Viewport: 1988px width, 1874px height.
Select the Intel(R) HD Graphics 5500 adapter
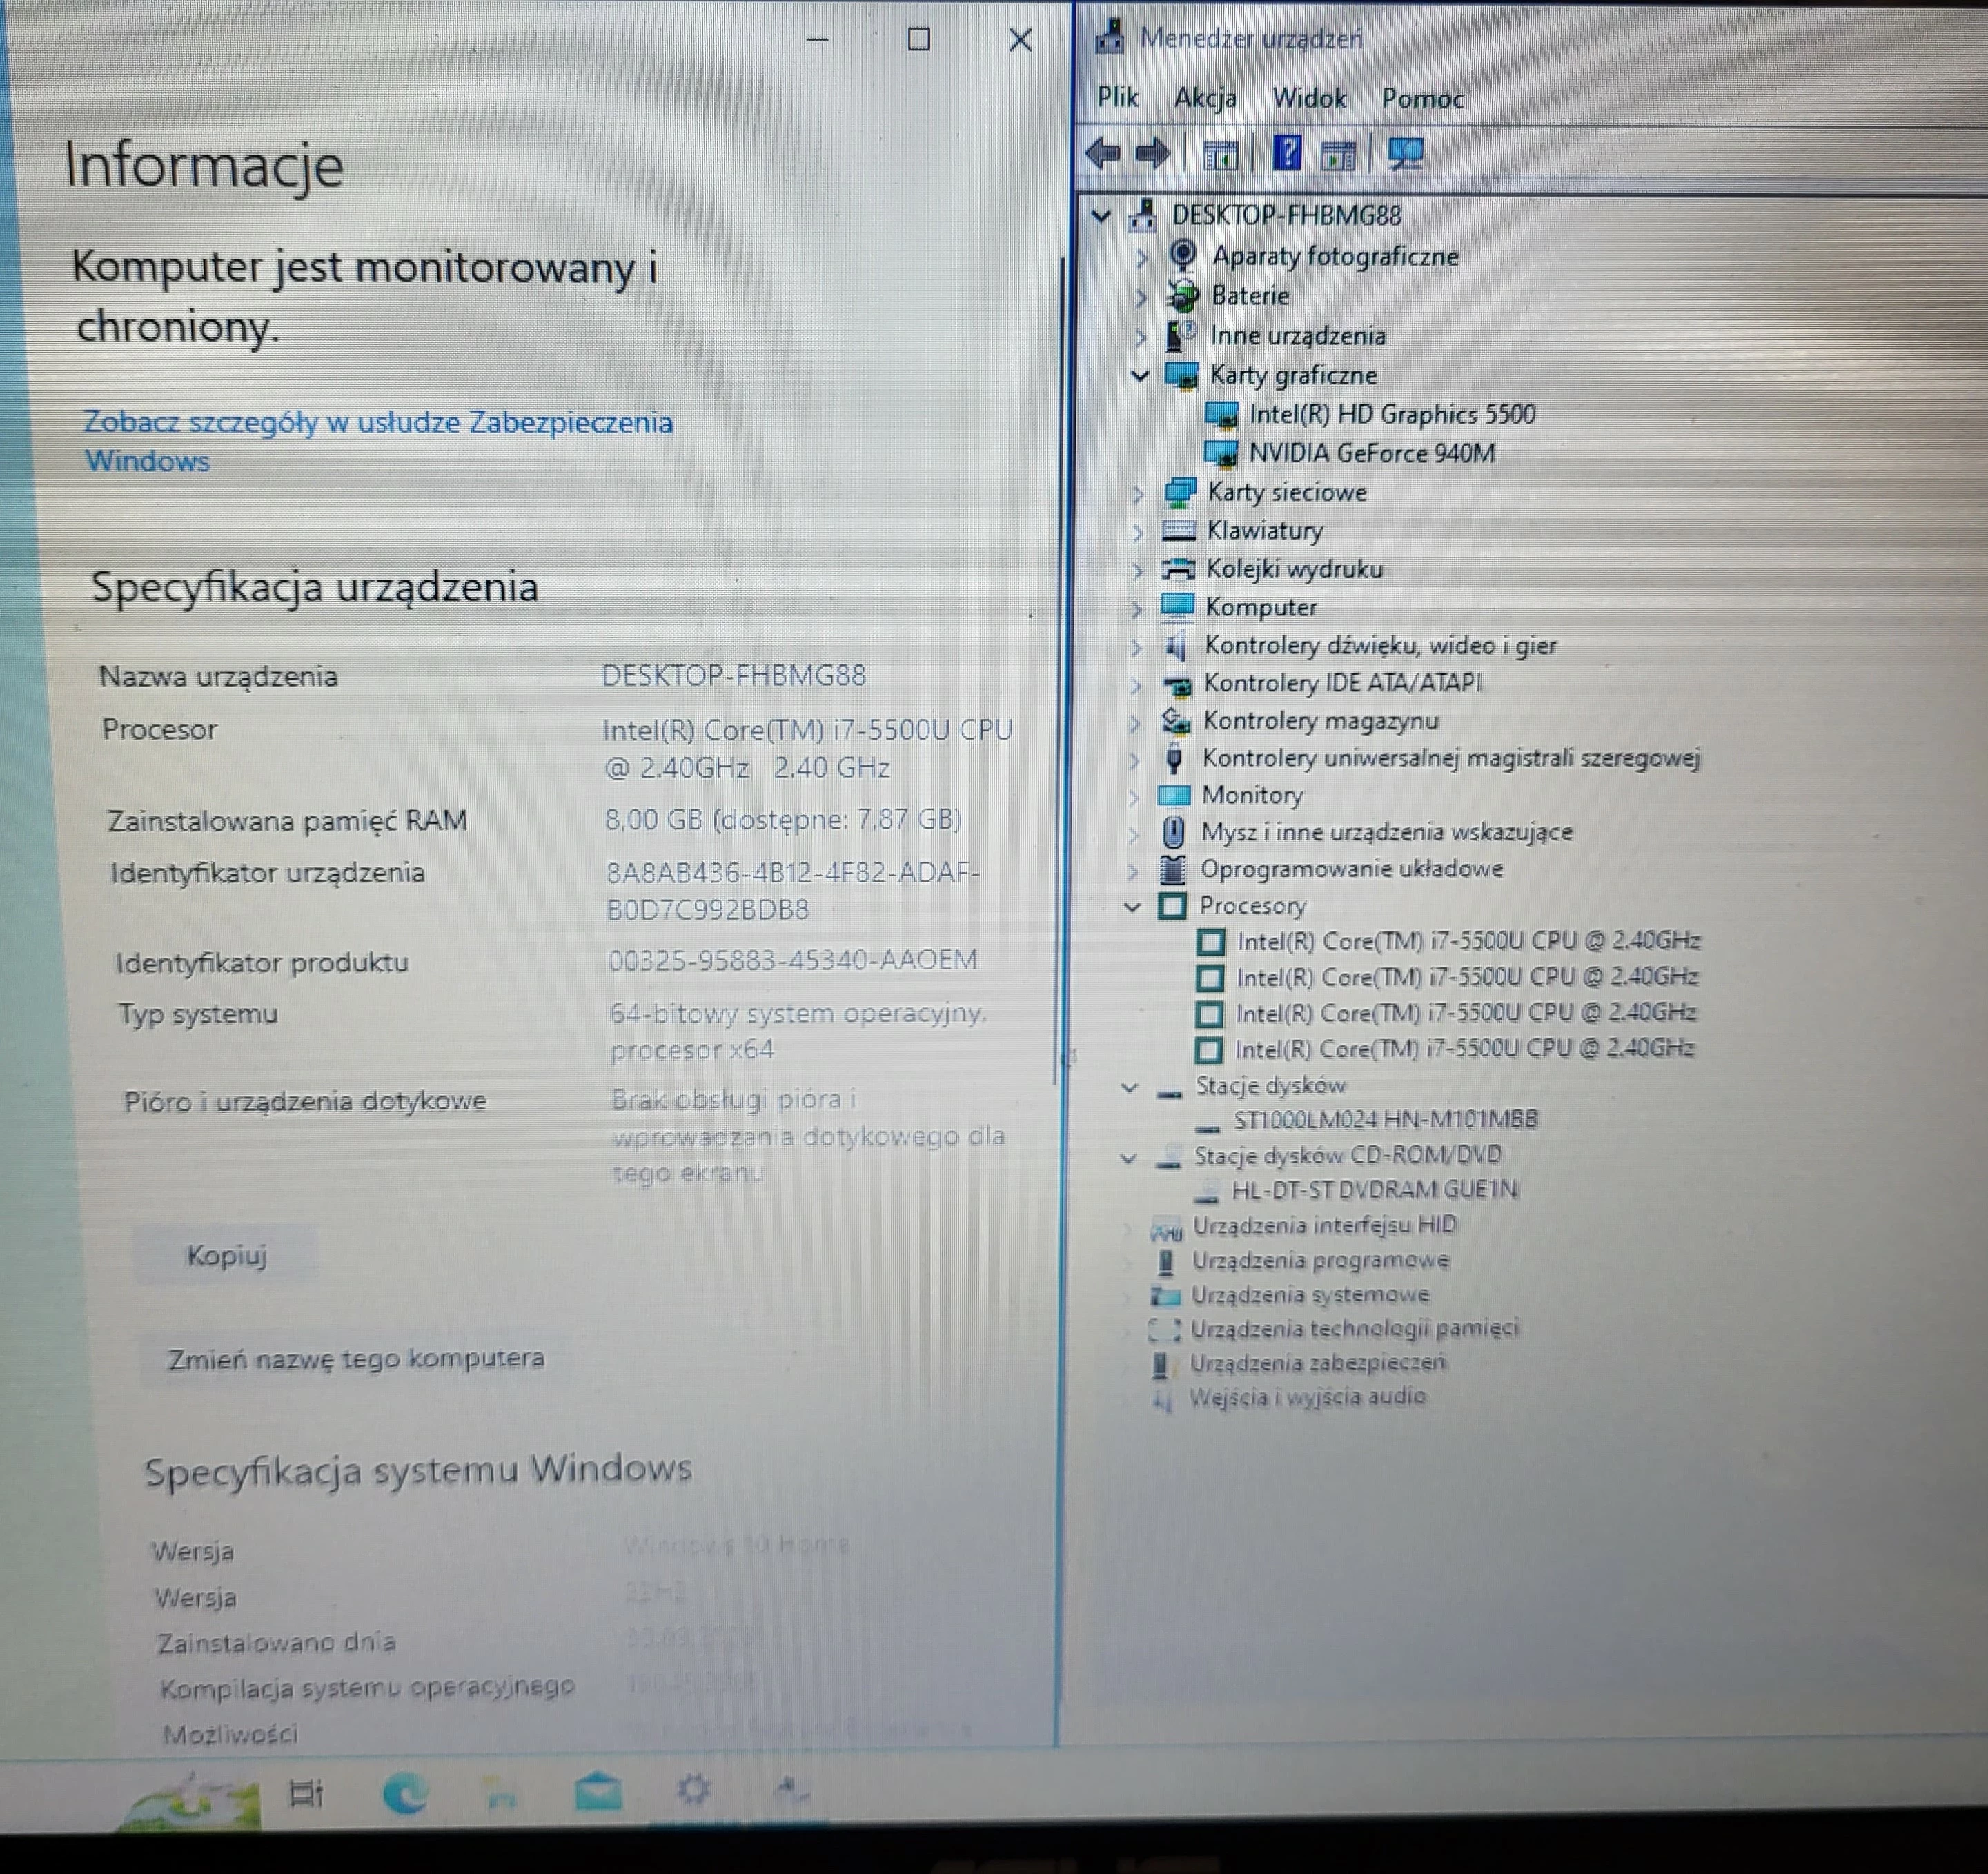click(1392, 414)
